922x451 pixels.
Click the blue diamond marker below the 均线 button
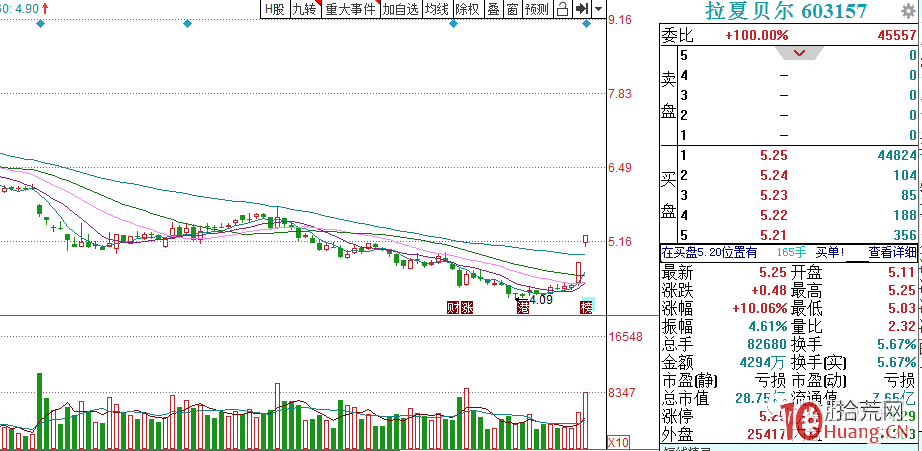(453, 24)
